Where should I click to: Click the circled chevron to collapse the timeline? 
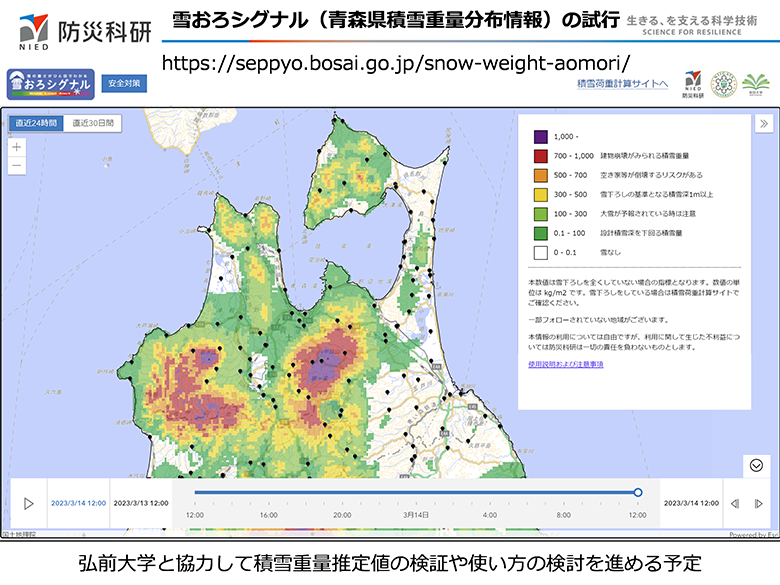[x=756, y=465]
